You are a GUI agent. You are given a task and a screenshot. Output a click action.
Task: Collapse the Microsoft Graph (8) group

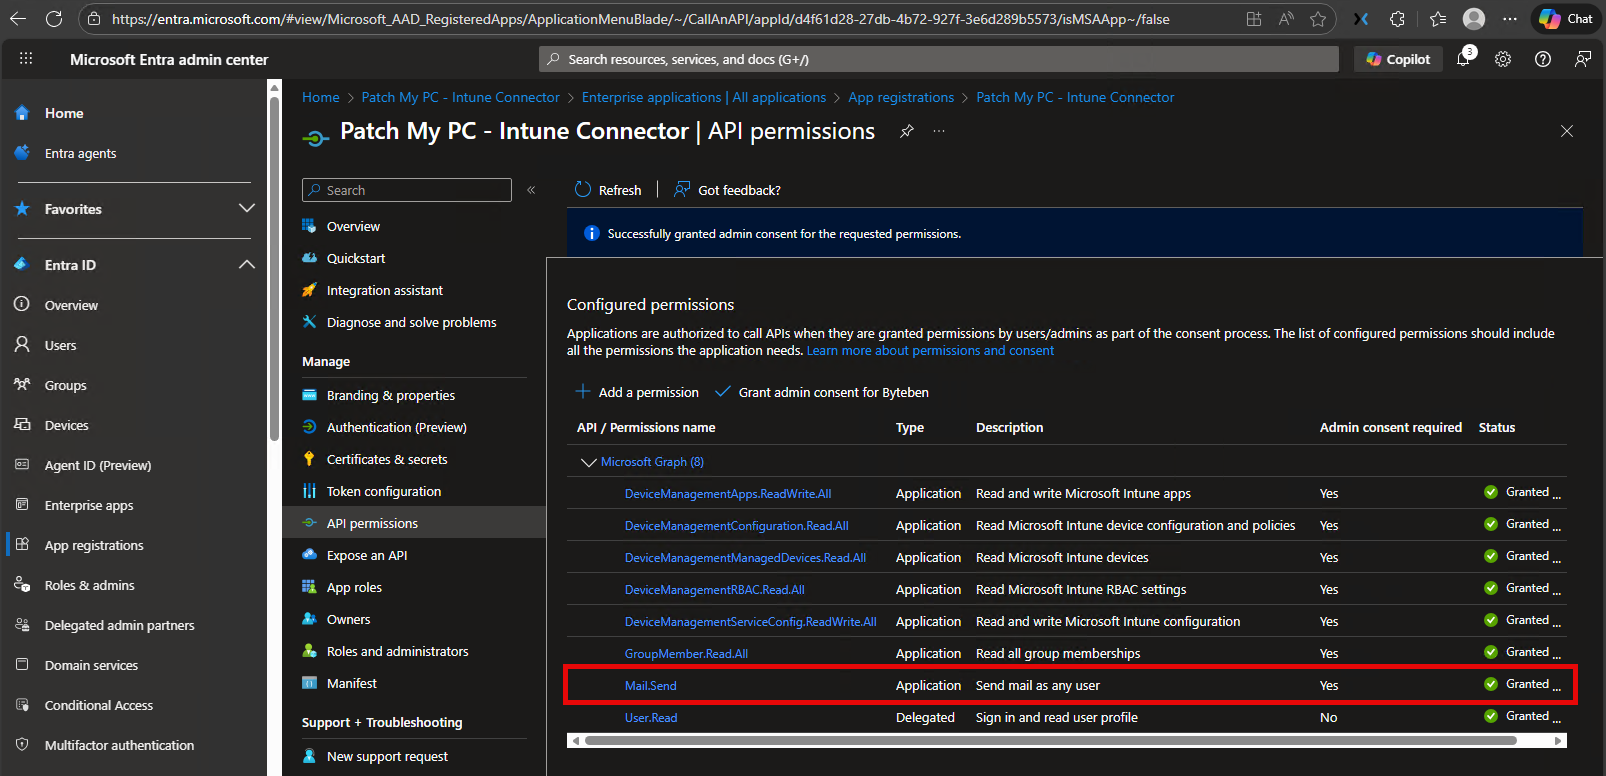pyautogui.click(x=589, y=462)
